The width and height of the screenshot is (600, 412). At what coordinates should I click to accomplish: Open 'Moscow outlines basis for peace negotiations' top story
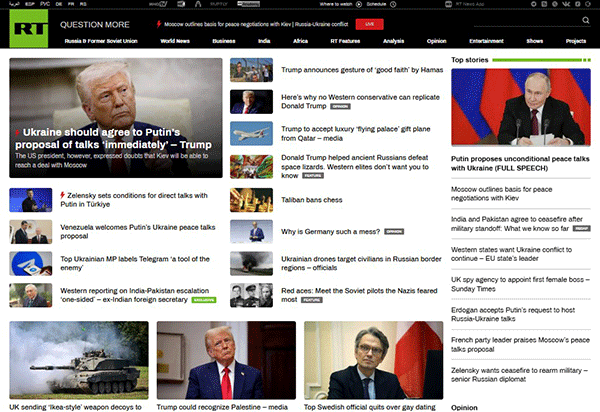click(x=501, y=194)
